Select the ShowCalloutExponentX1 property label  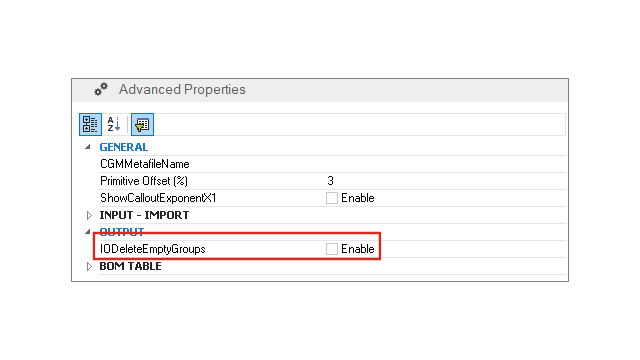[x=158, y=198]
